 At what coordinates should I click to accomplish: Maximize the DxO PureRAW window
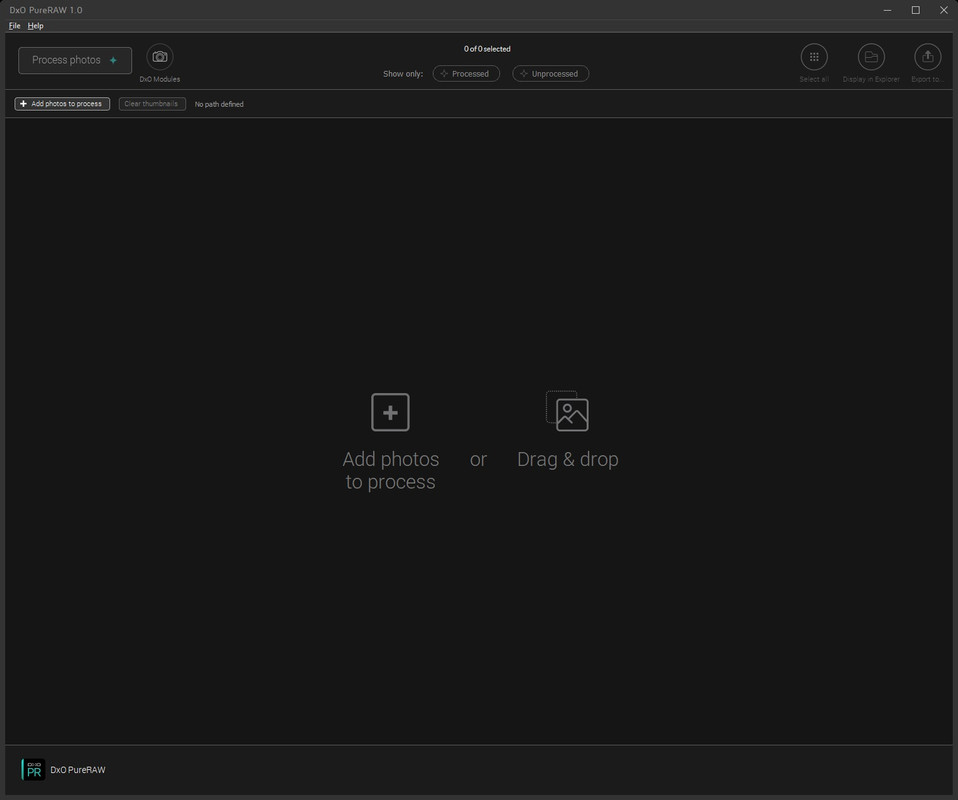coord(915,10)
